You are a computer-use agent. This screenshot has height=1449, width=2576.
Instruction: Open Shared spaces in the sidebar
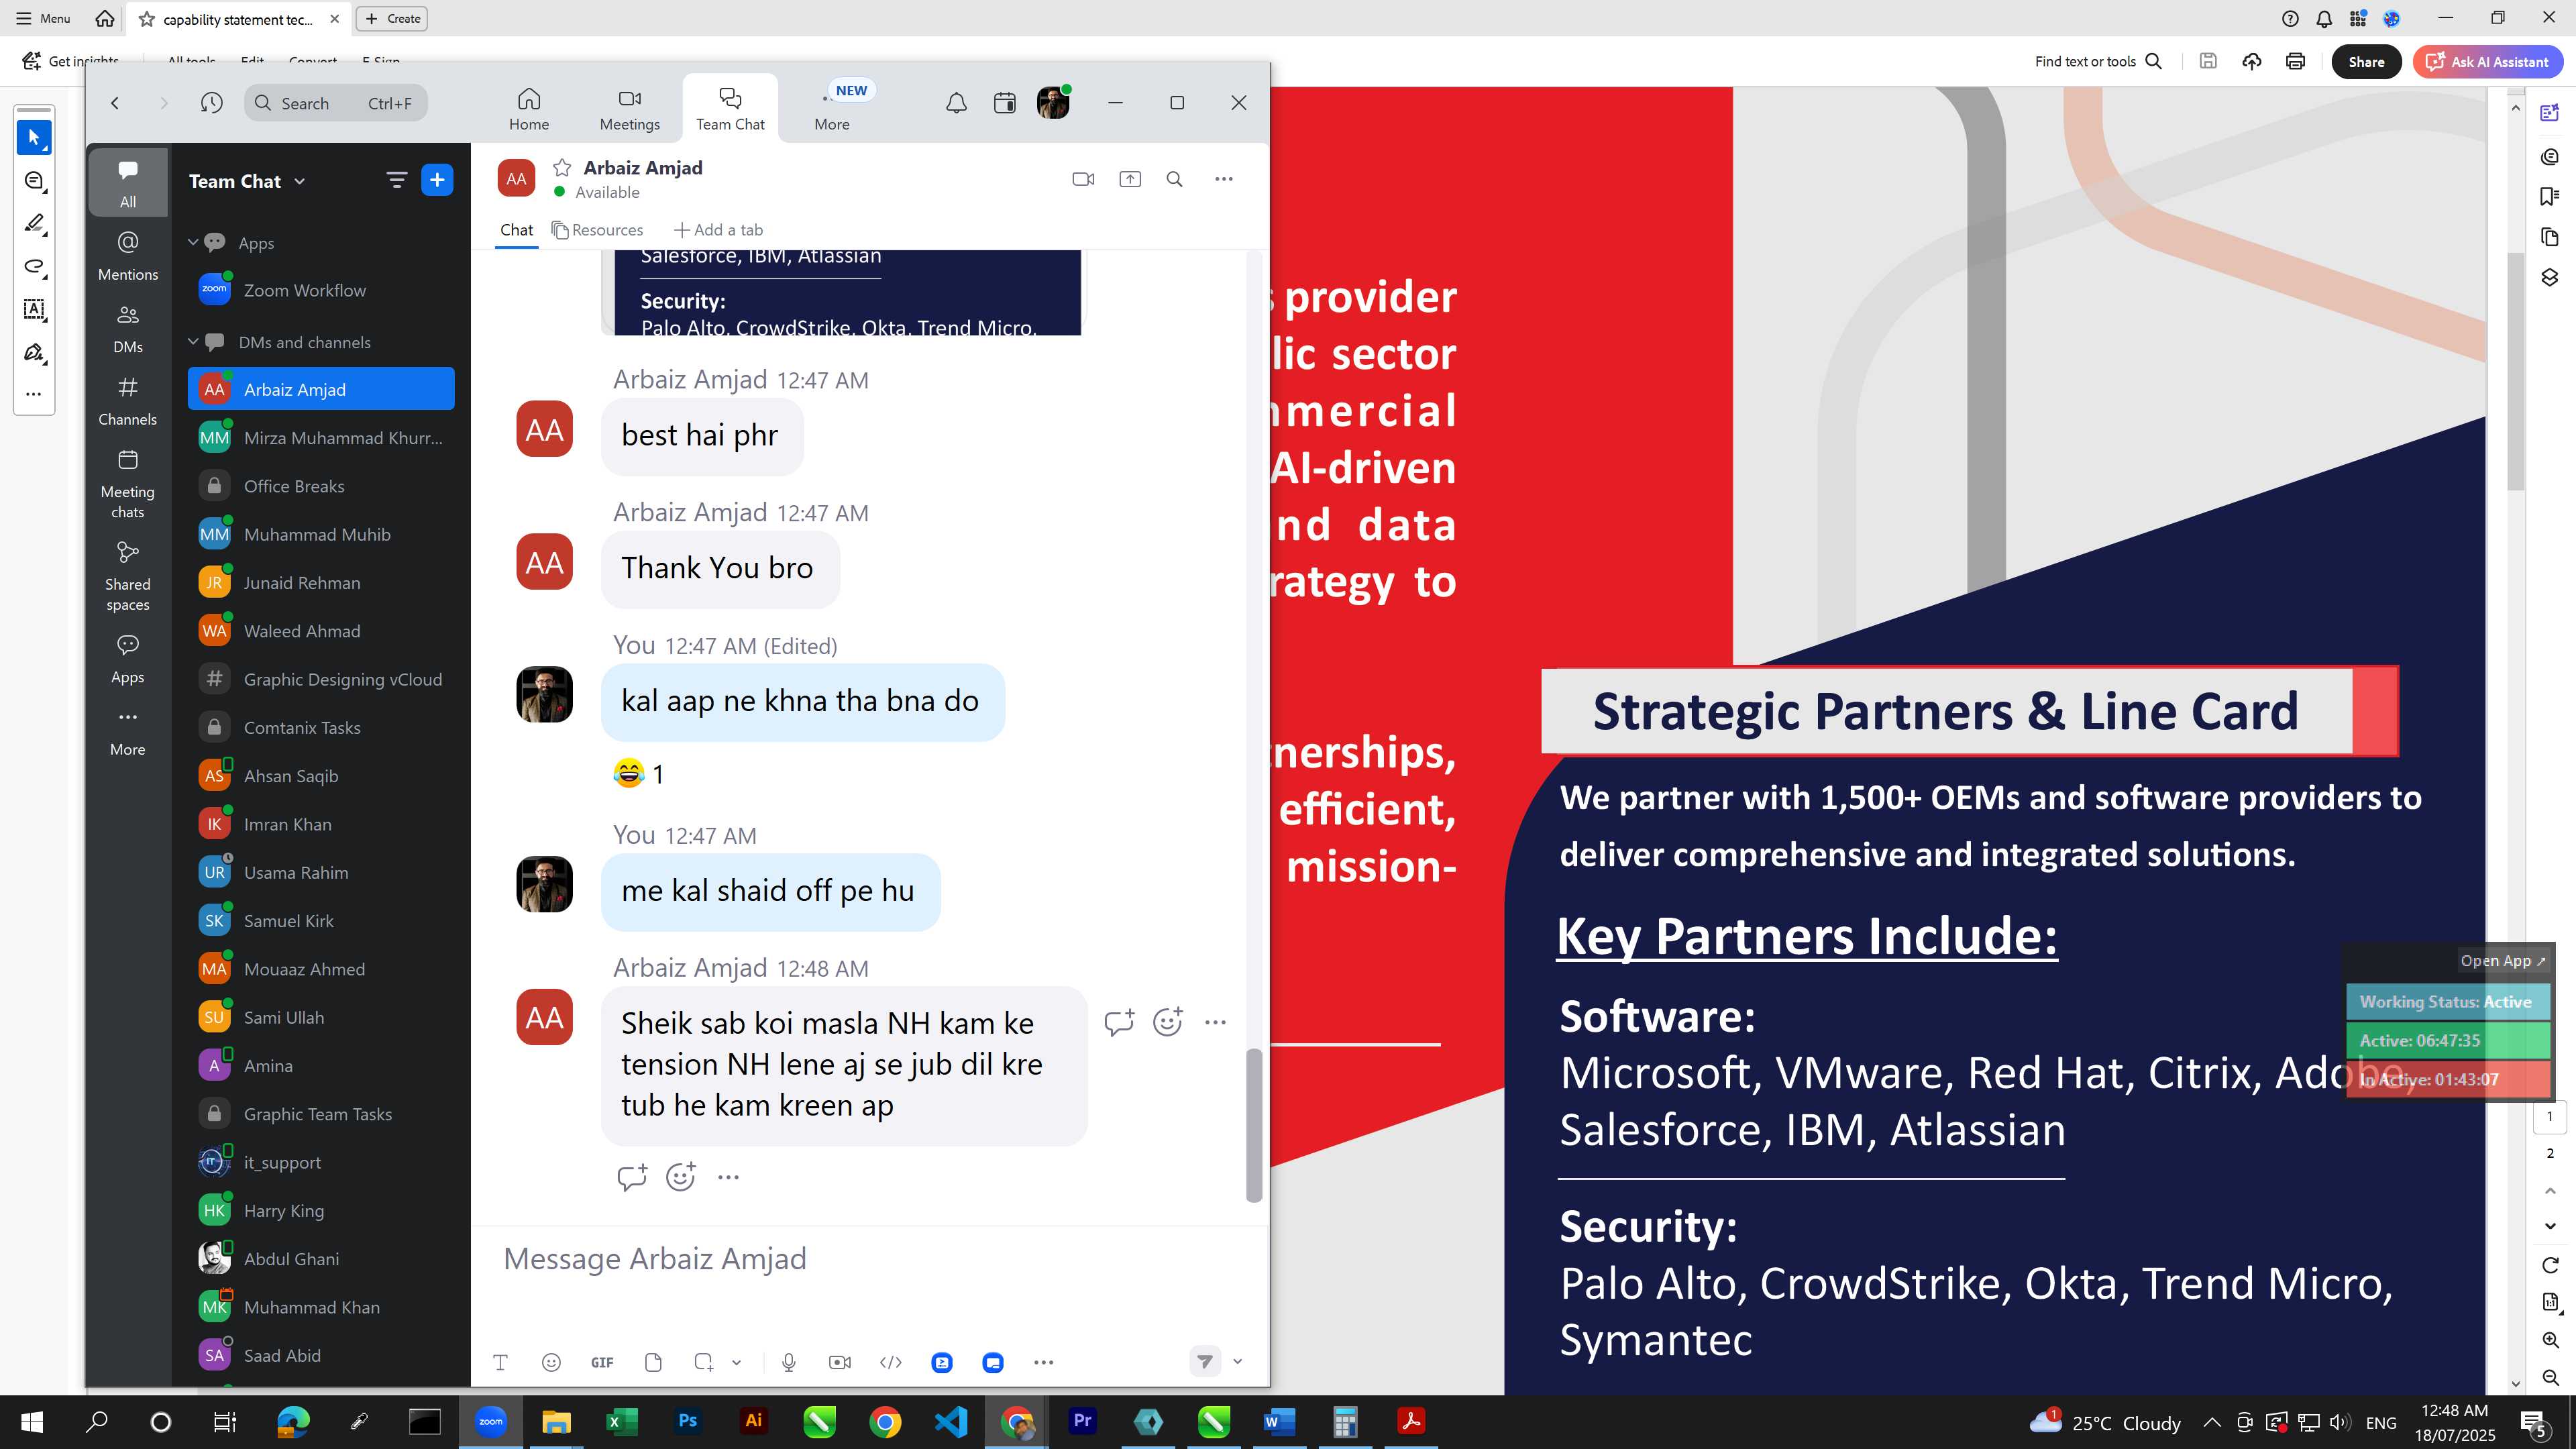tap(128, 577)
